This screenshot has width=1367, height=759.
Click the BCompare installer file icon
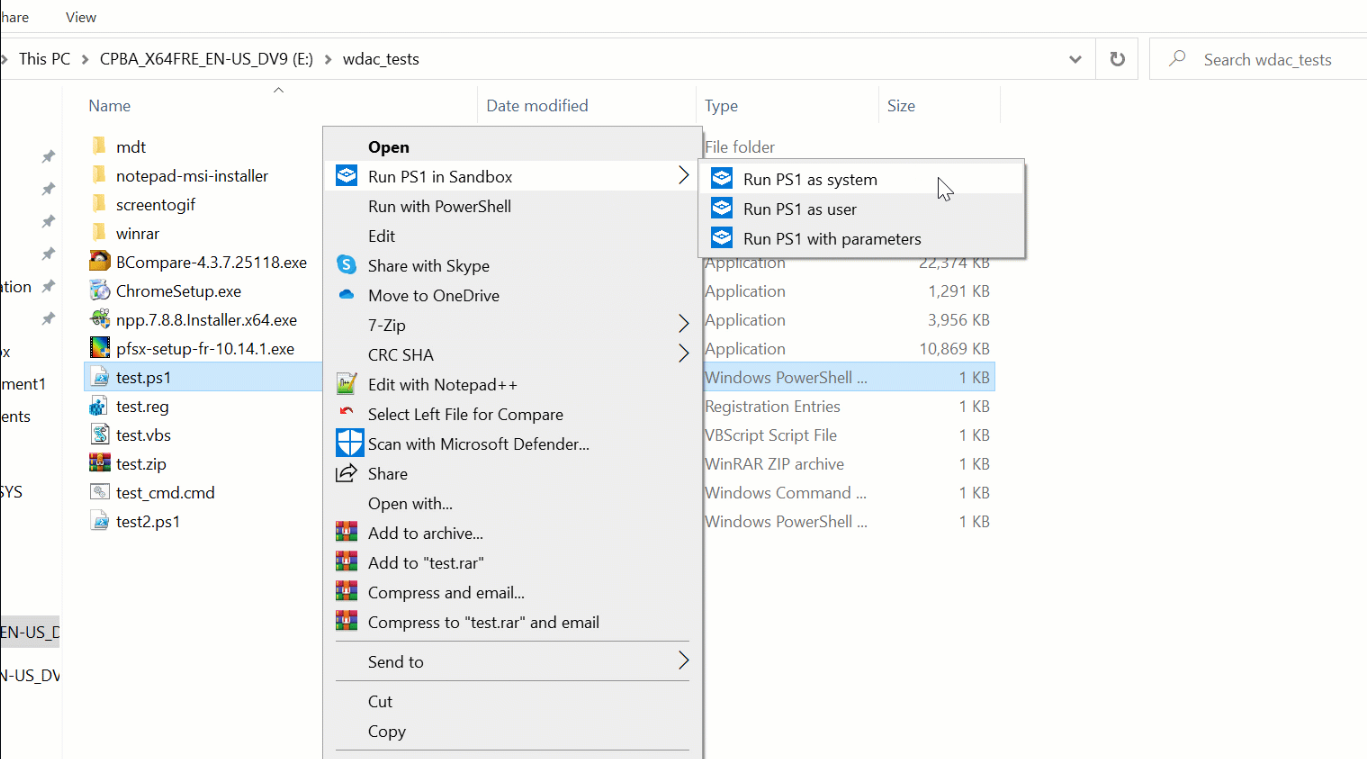tap(99, 262)
